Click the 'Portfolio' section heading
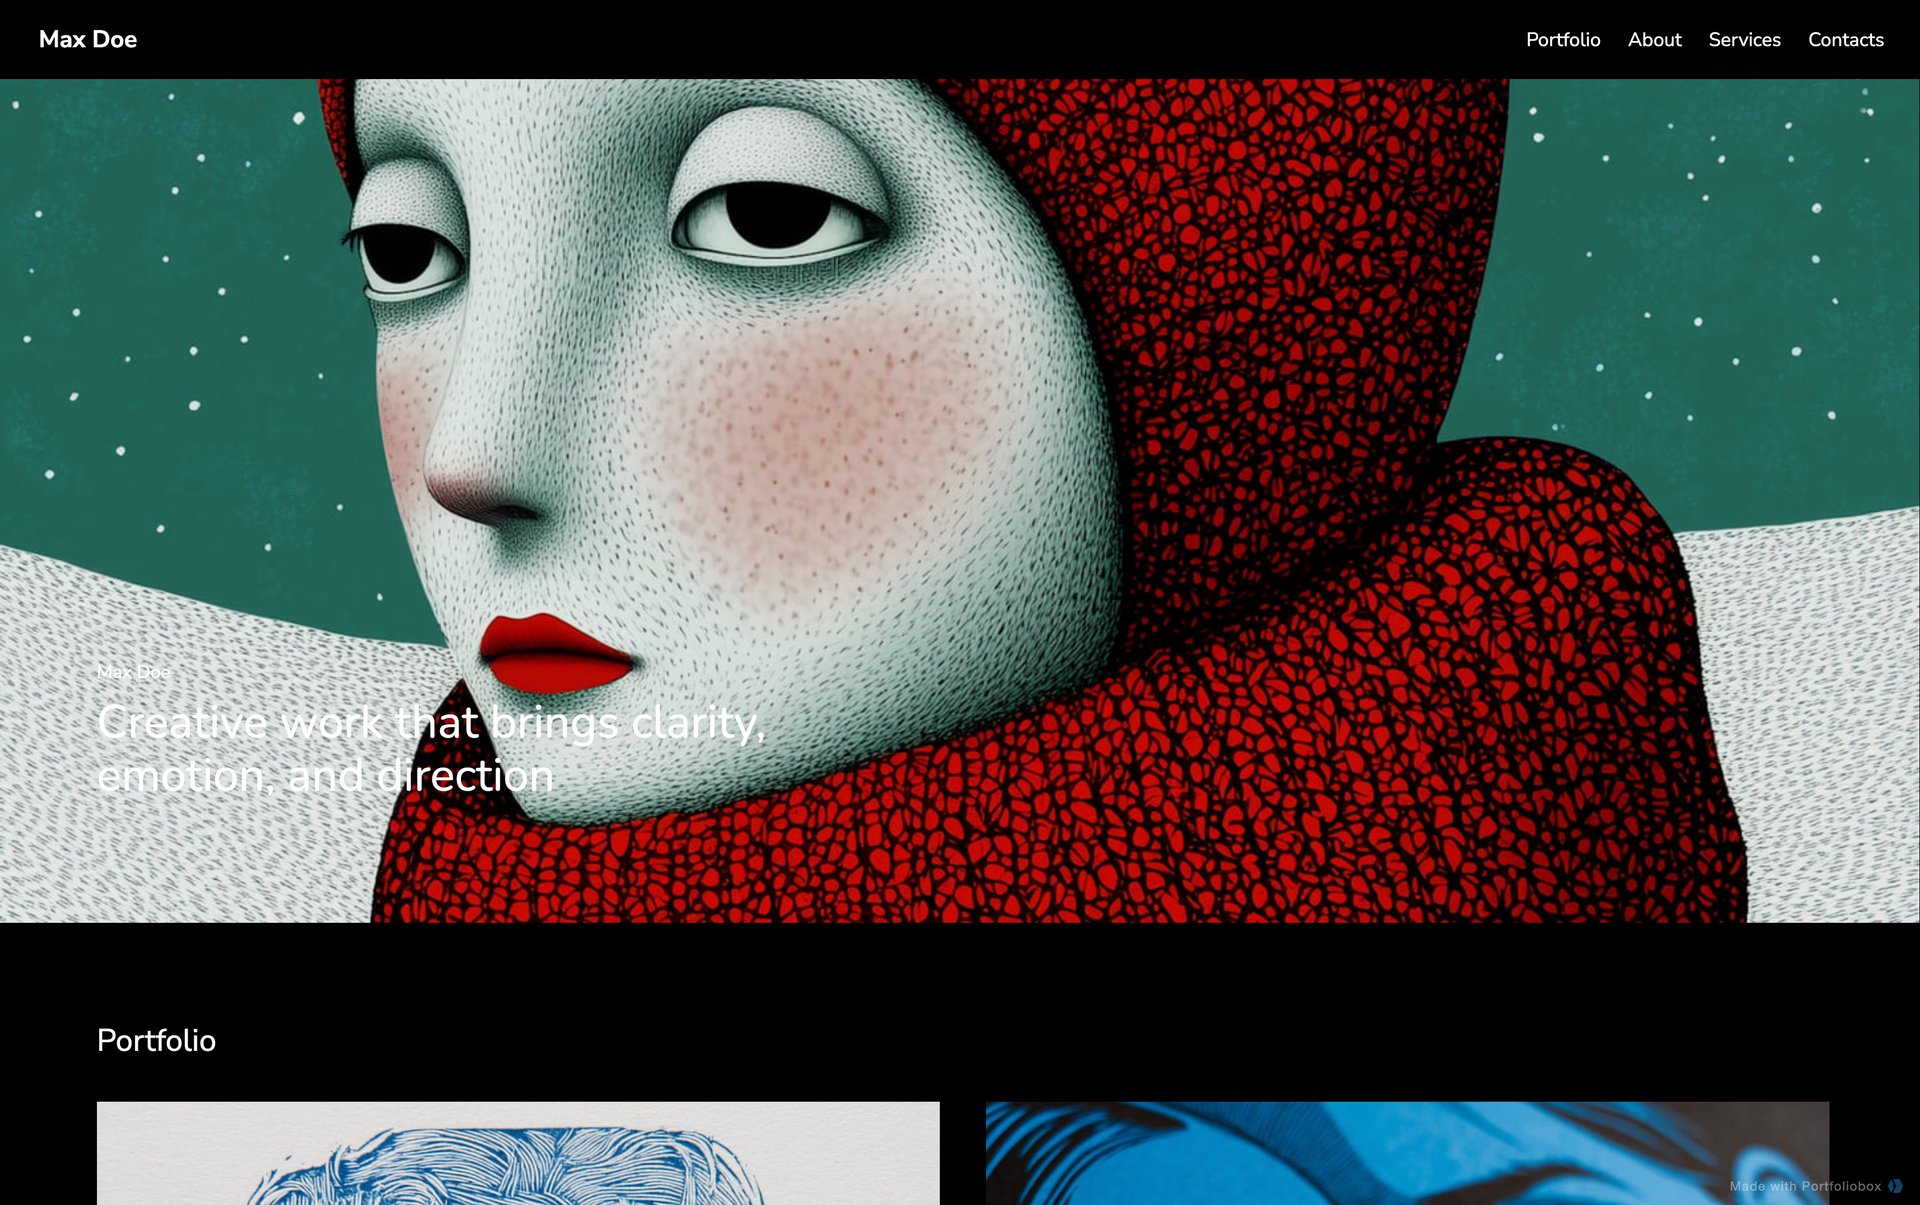1920x1205 pixels. click(156, 1040)
